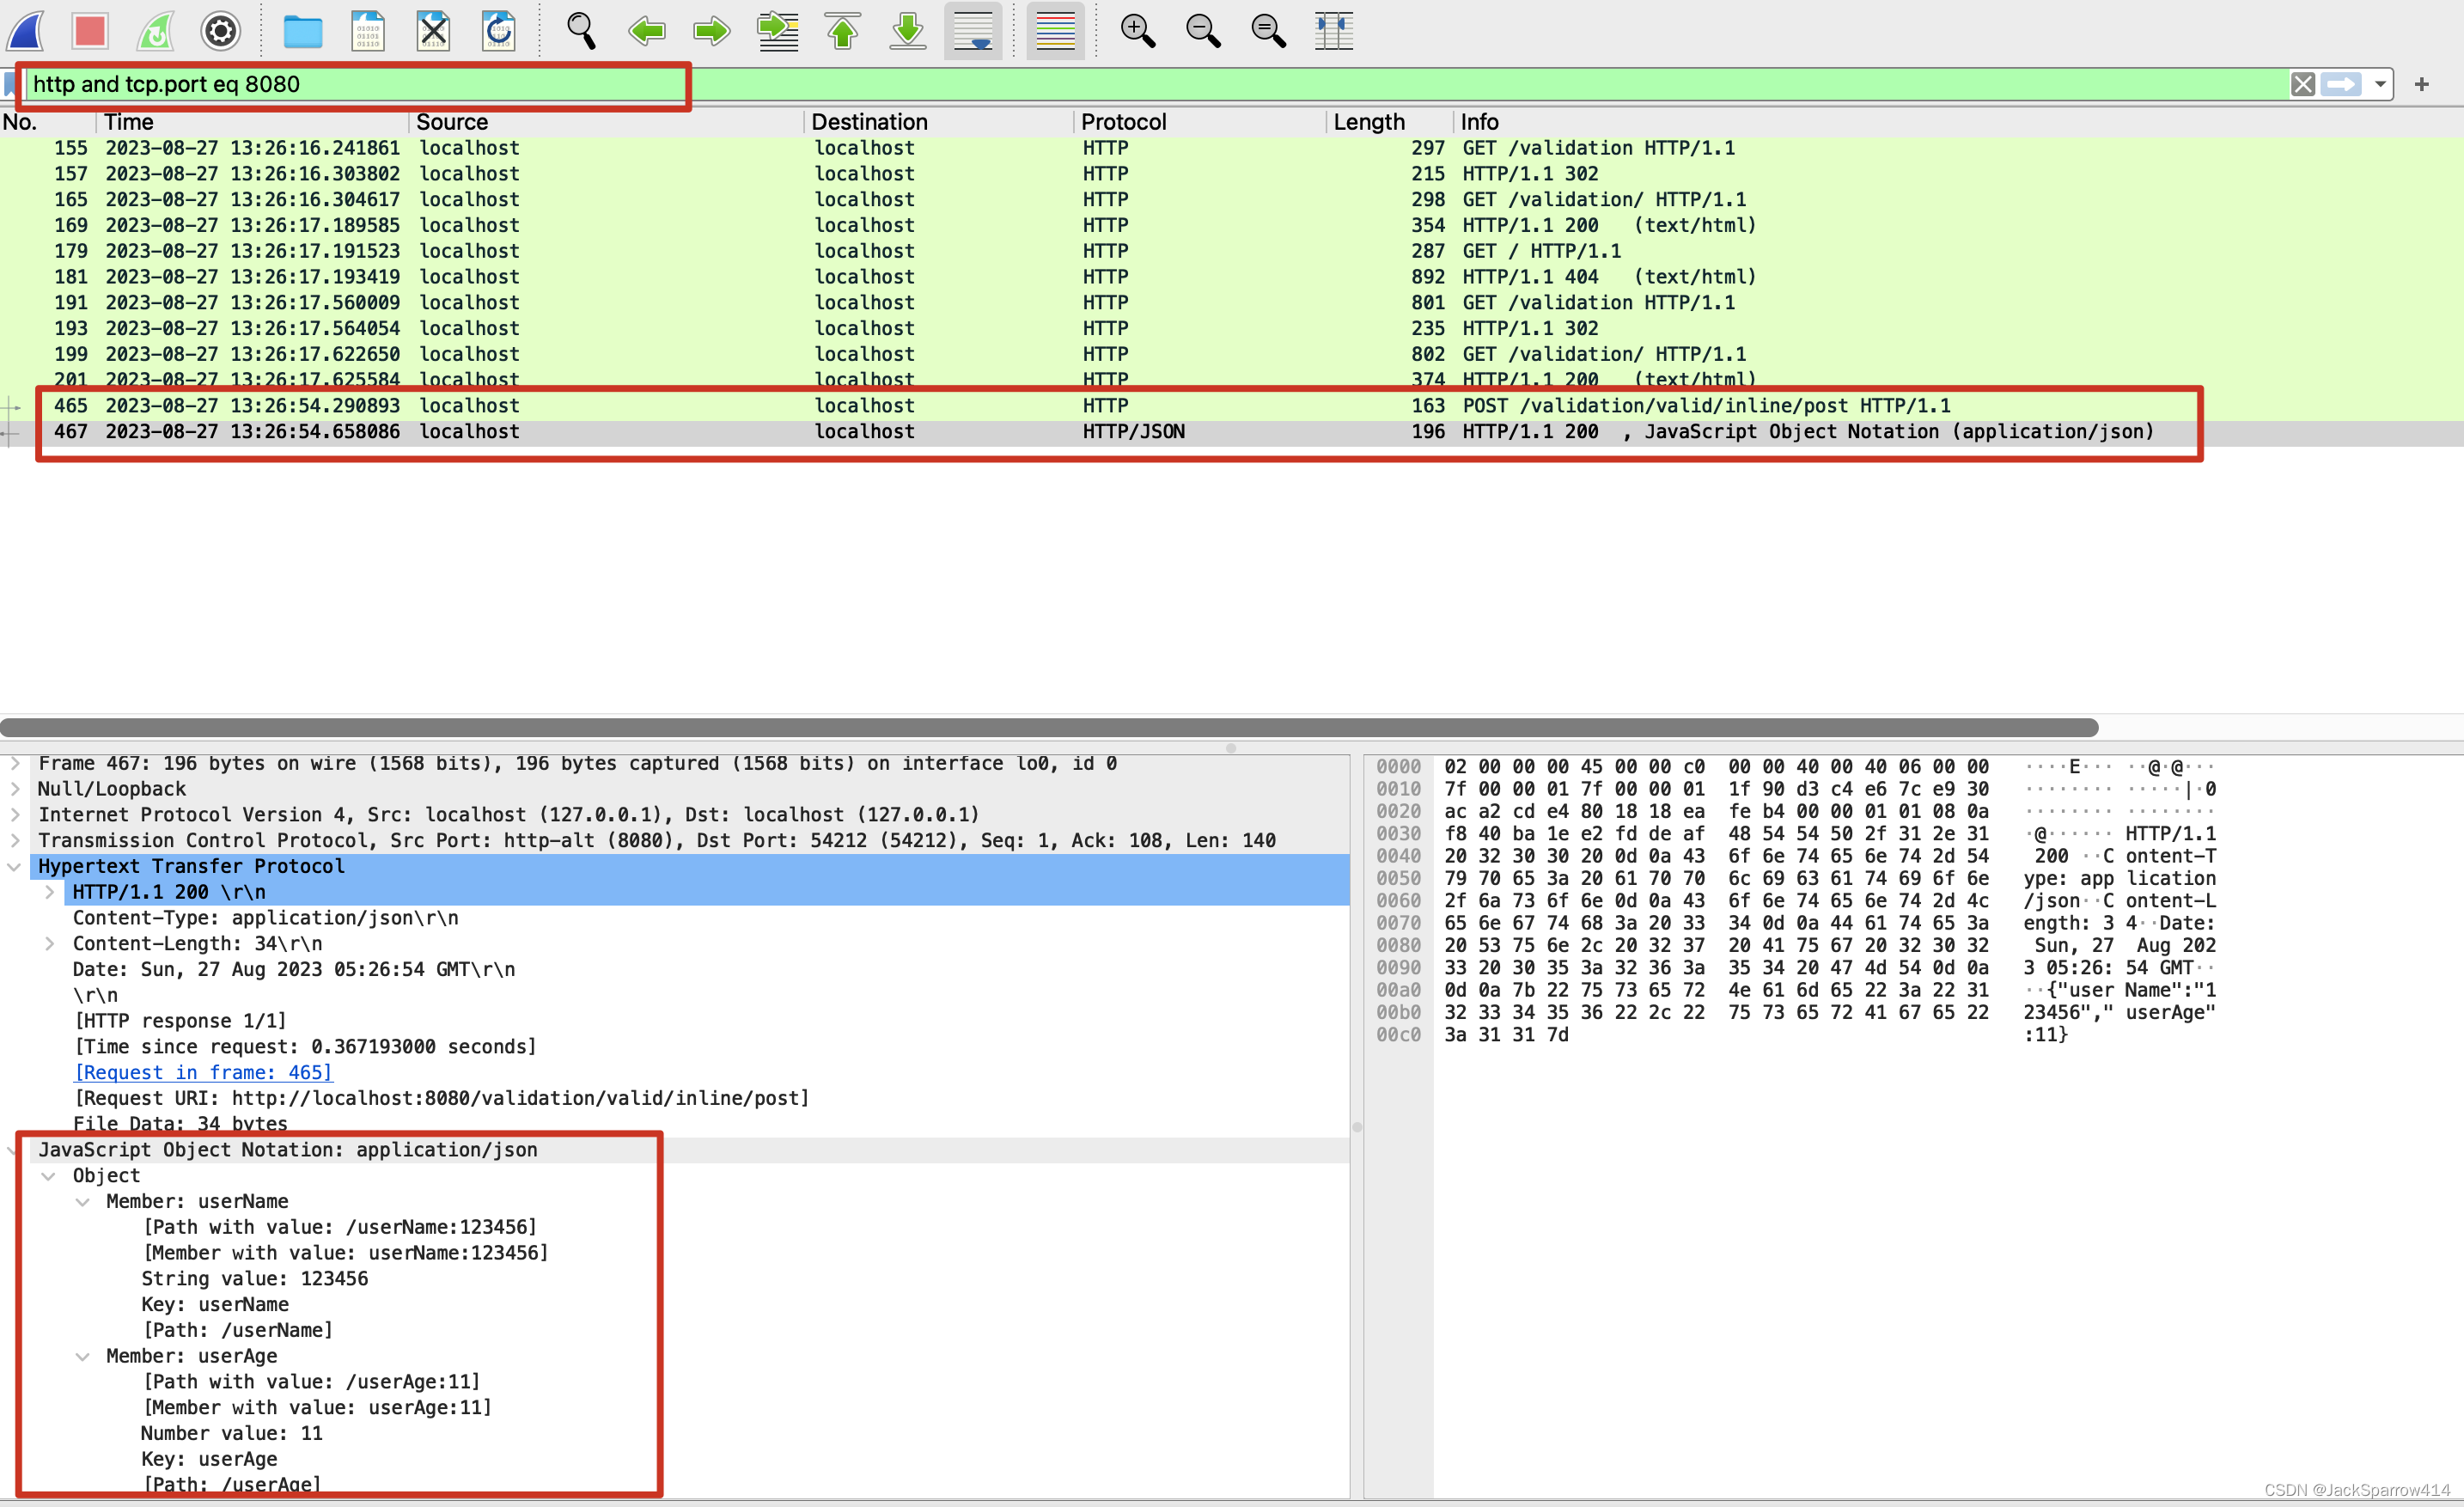Go forward in packet history
Viewport: 2464px width, 1507px height.
712,31
